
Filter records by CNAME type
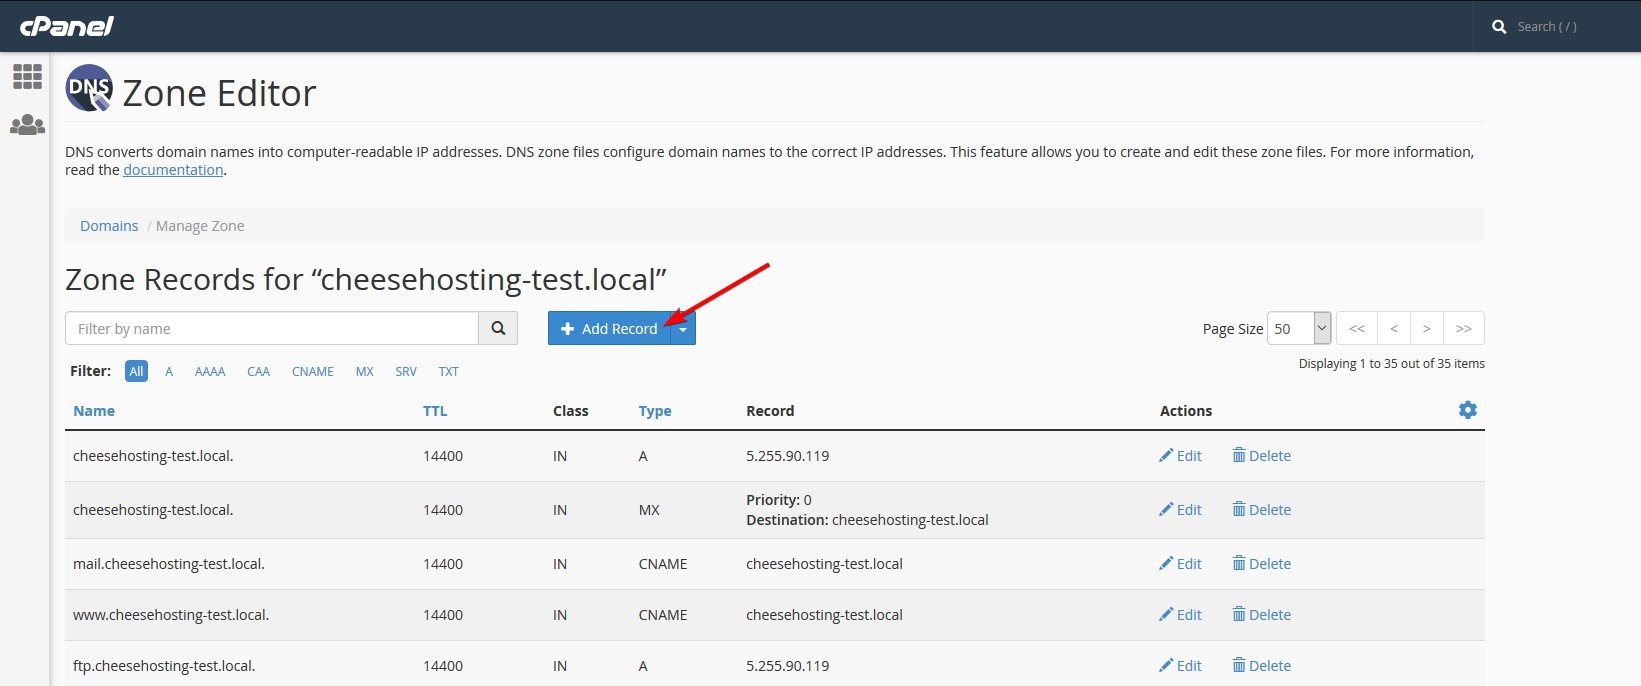(x=312, y=371)
